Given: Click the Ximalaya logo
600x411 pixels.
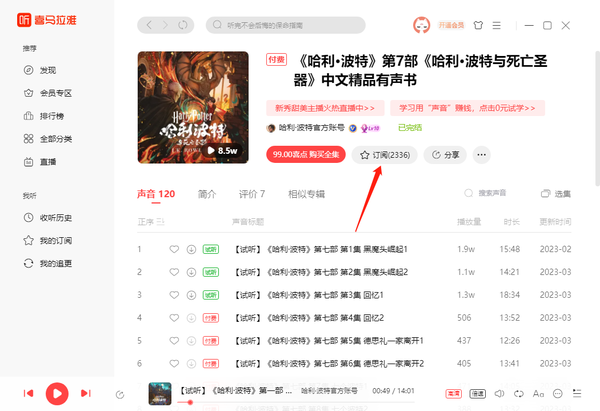Looking at the screenshot, I should pos(47,20).
